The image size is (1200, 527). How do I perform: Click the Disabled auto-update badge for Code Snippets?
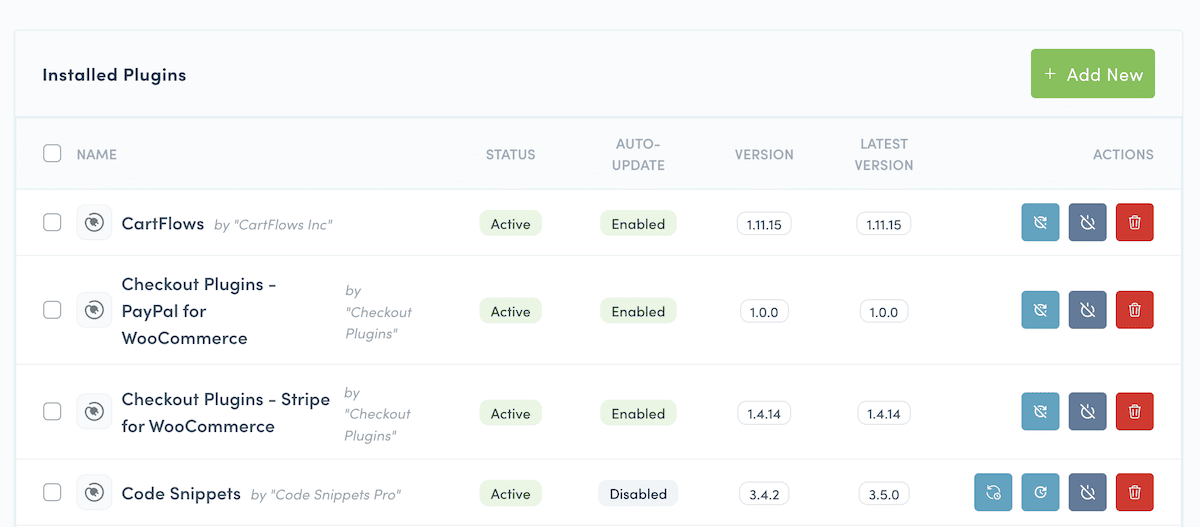pos(638,494)
